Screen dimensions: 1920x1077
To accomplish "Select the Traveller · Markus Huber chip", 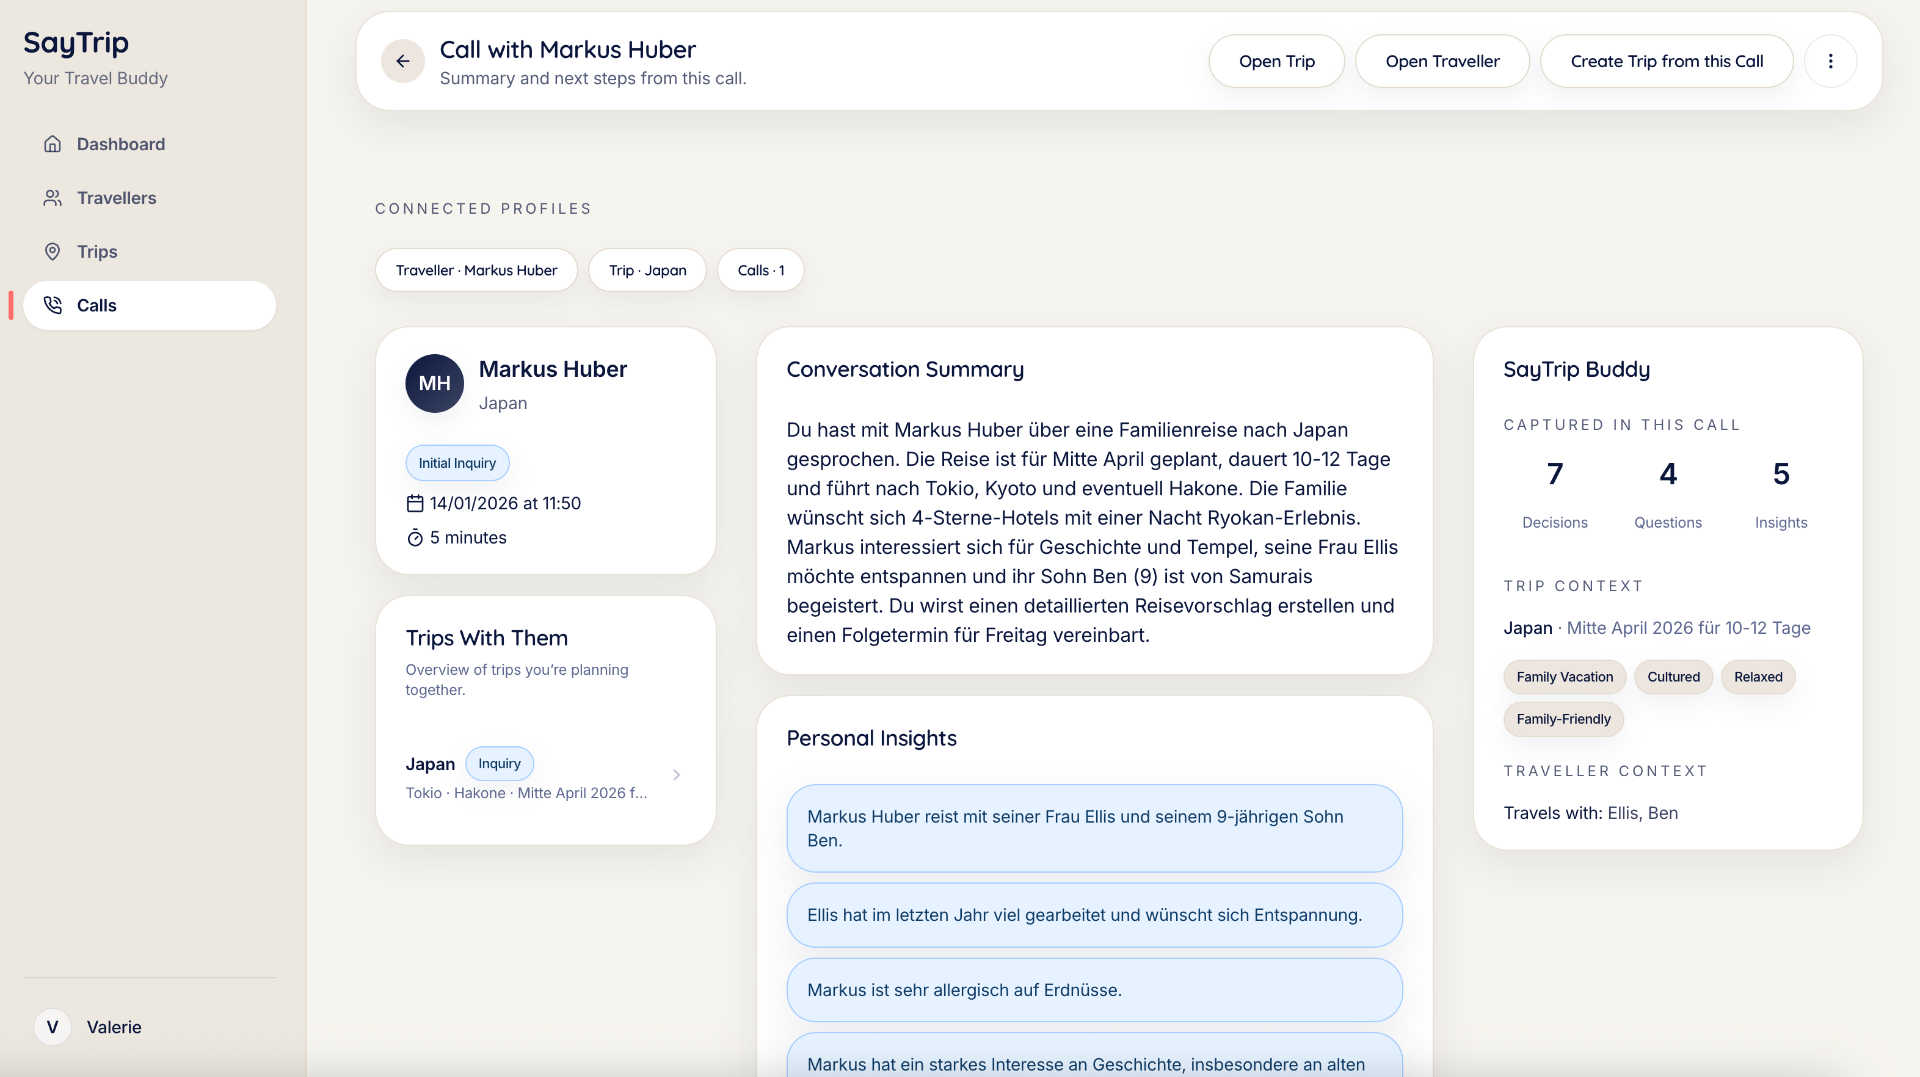I will (x=476, y=270).
